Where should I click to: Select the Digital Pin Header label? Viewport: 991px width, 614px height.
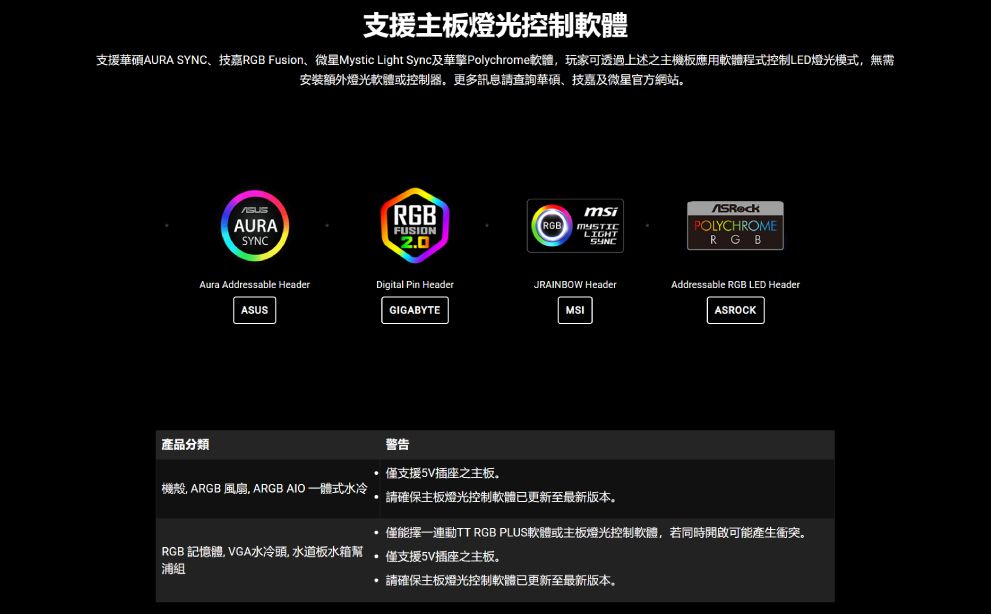[415, 285]
